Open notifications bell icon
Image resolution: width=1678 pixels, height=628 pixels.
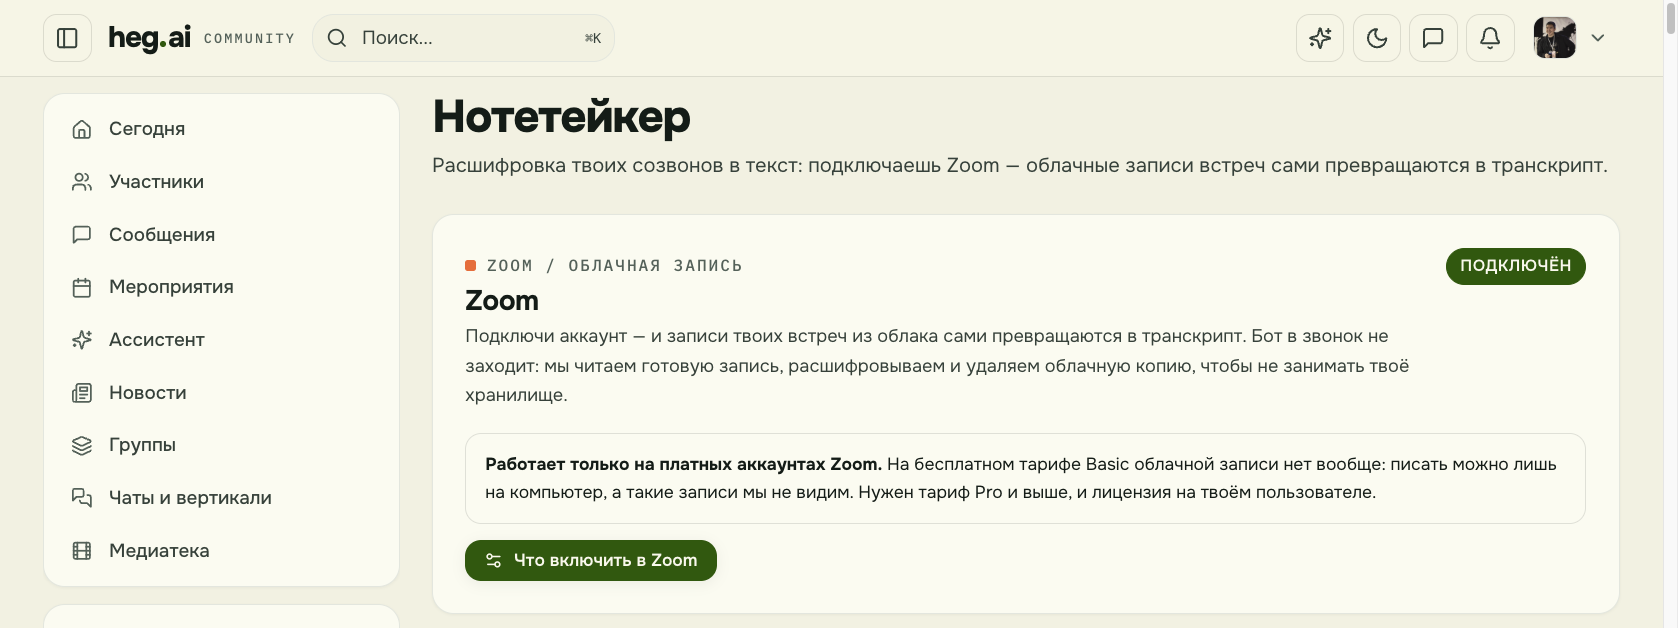(1490, 38)
